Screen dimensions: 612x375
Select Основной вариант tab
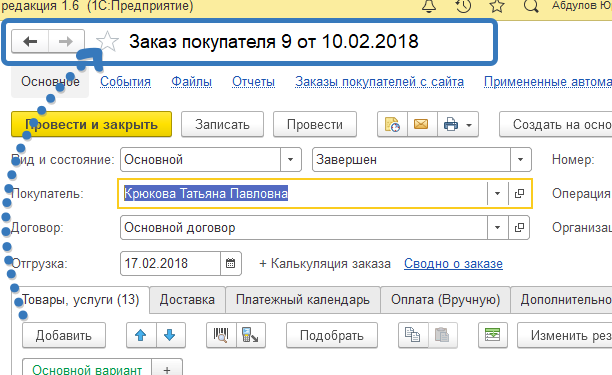click(87, 368)
